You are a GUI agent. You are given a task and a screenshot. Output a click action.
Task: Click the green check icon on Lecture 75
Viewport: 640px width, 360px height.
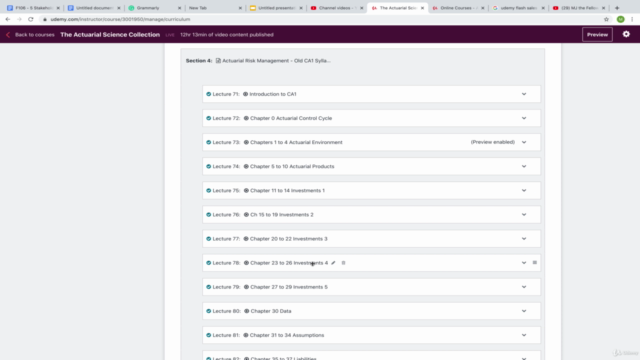point(209,190)
